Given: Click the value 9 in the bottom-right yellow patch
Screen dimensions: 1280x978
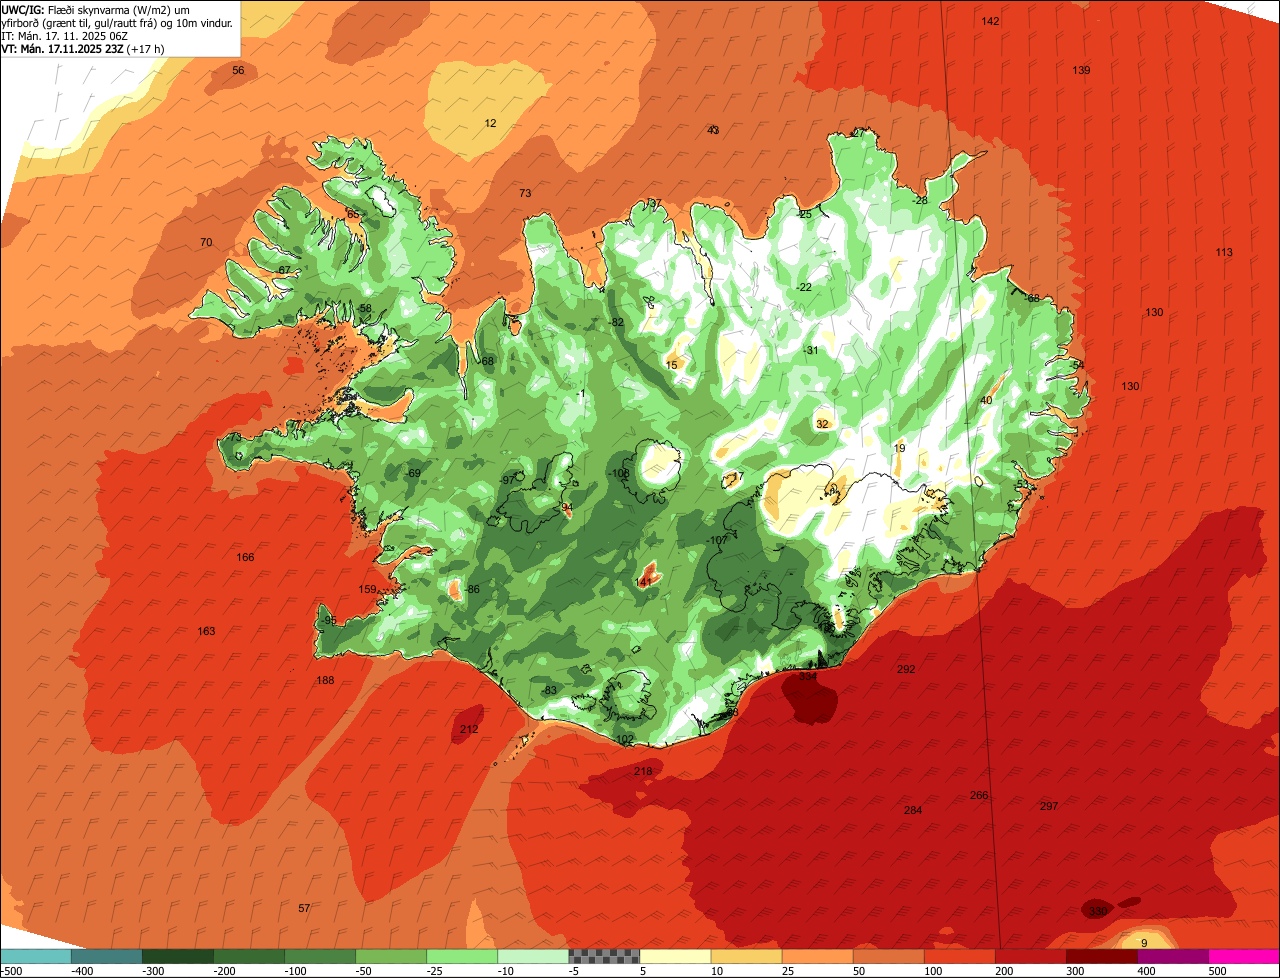Looking at the screenshot, I should pyautogui.click(x=1144, y=942).
